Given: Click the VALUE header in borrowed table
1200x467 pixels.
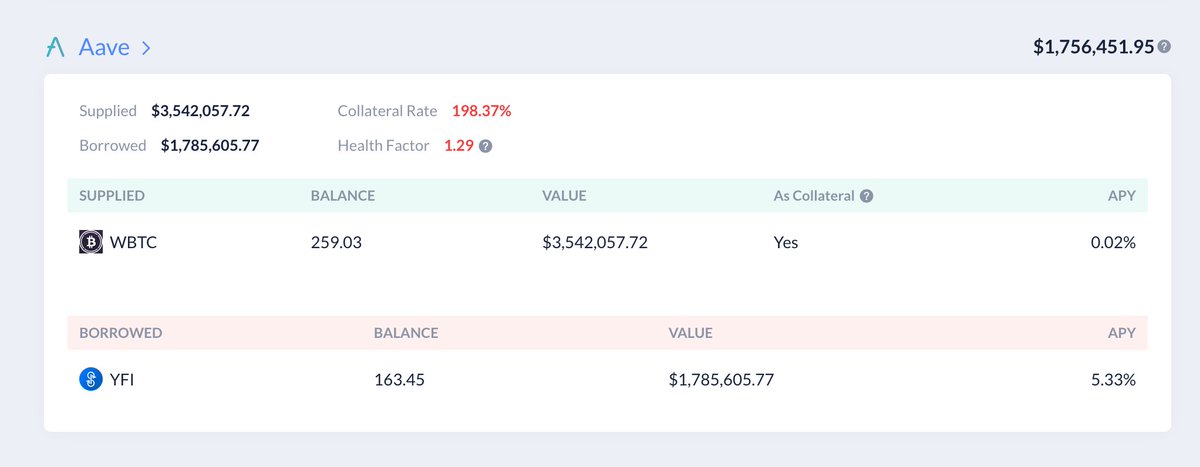Looking at the screenshot, I should (691, 333).
